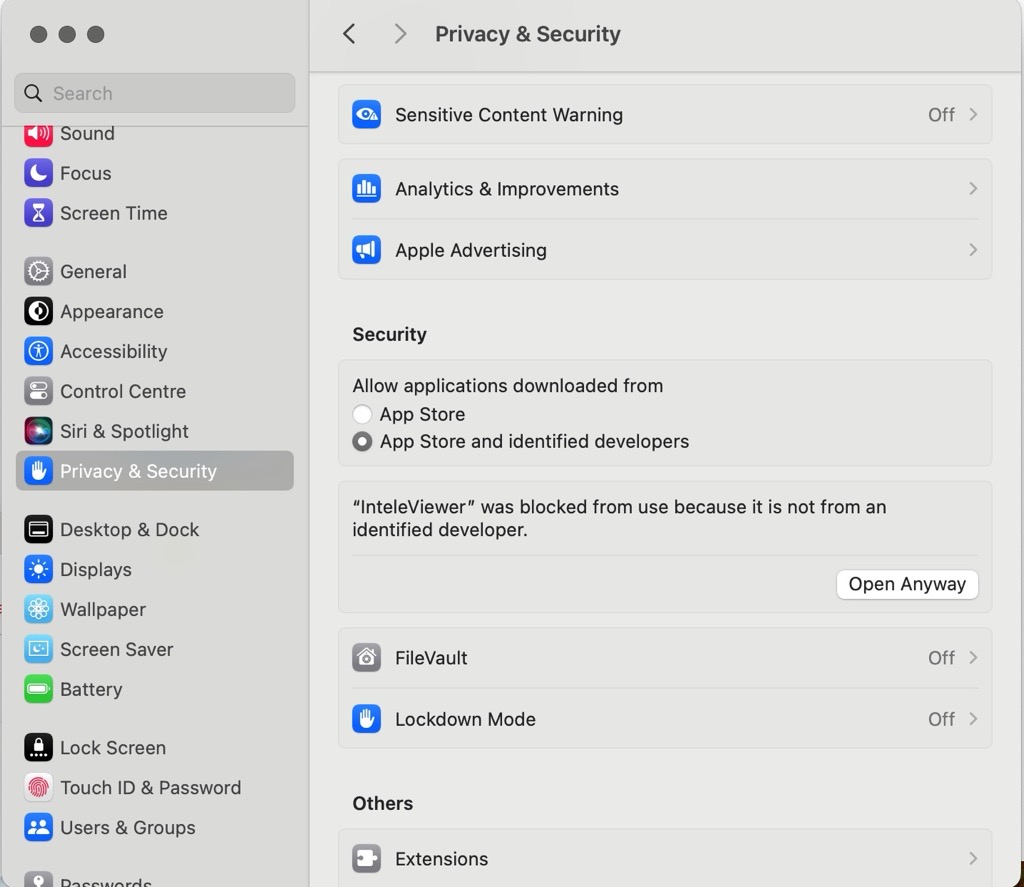Expand Apple Advertising options
Image resolution: width=1024 pixels, height=887 pixels.
click(x=665, y=250)
